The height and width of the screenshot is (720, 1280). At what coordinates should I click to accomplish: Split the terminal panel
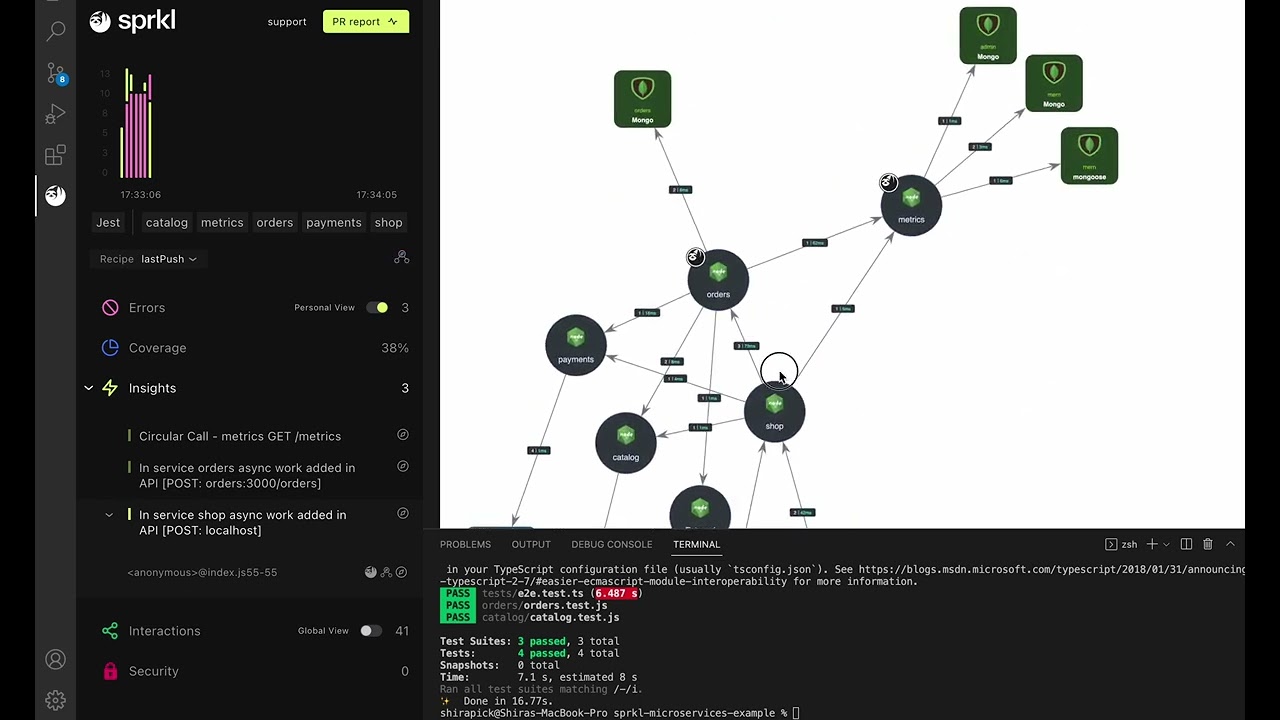[1186, 544]
